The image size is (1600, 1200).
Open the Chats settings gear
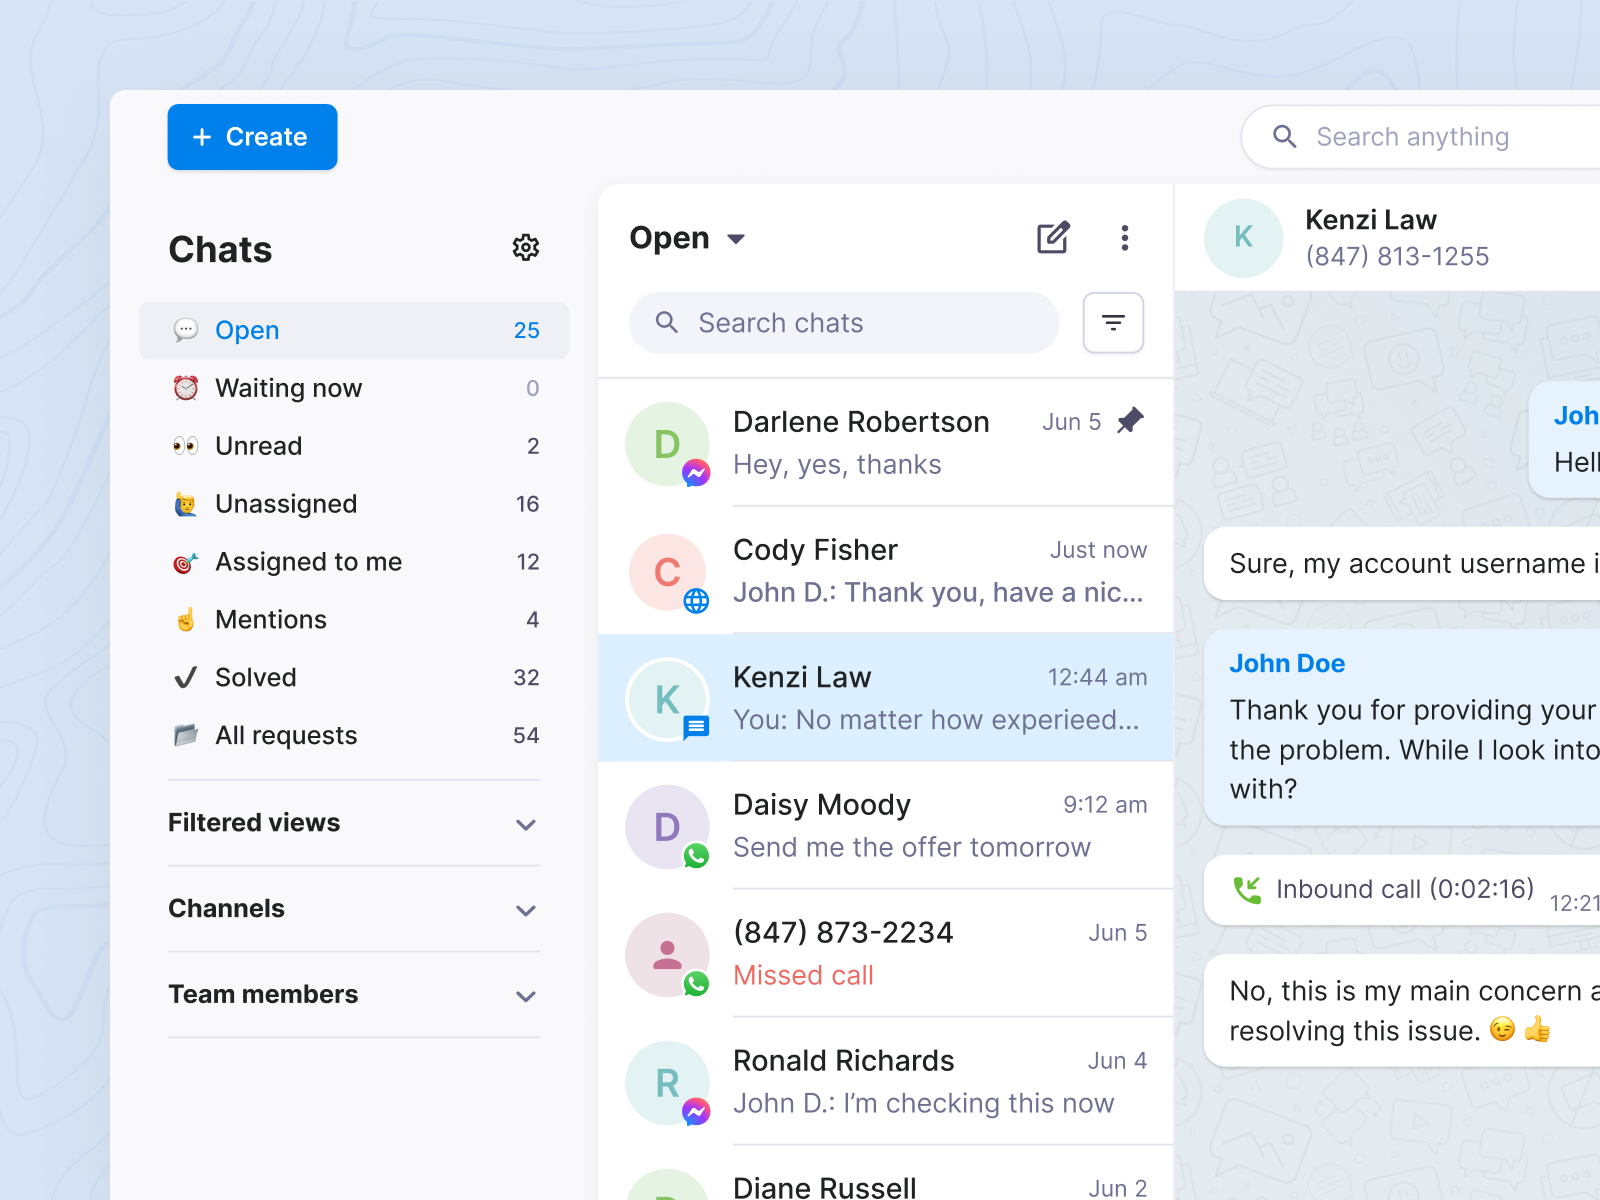point(526,247)
